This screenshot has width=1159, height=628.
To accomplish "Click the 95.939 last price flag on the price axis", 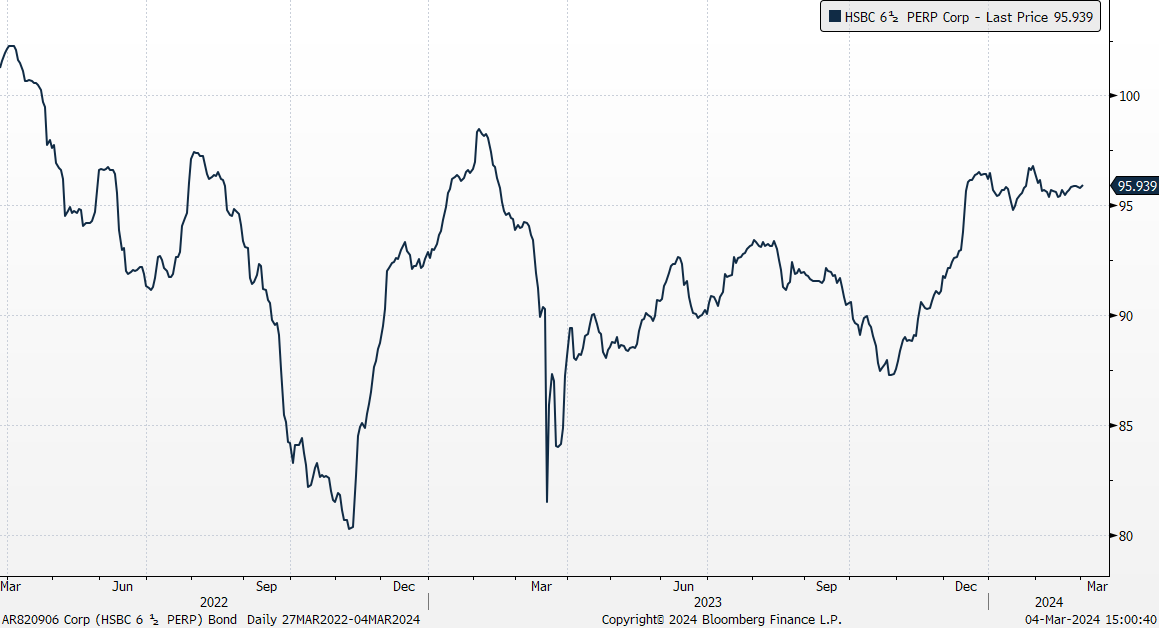I will (x=1136, y=186).
